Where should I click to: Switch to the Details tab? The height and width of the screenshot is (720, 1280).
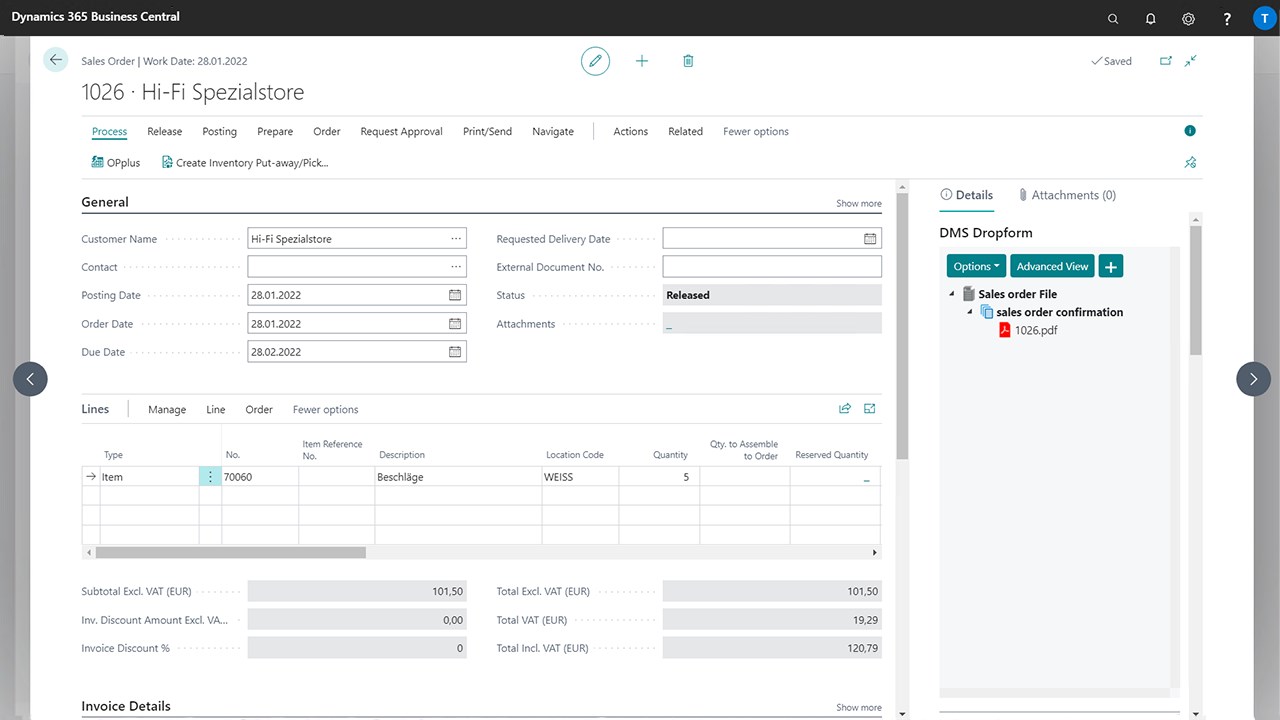click(x=967, y=195)
